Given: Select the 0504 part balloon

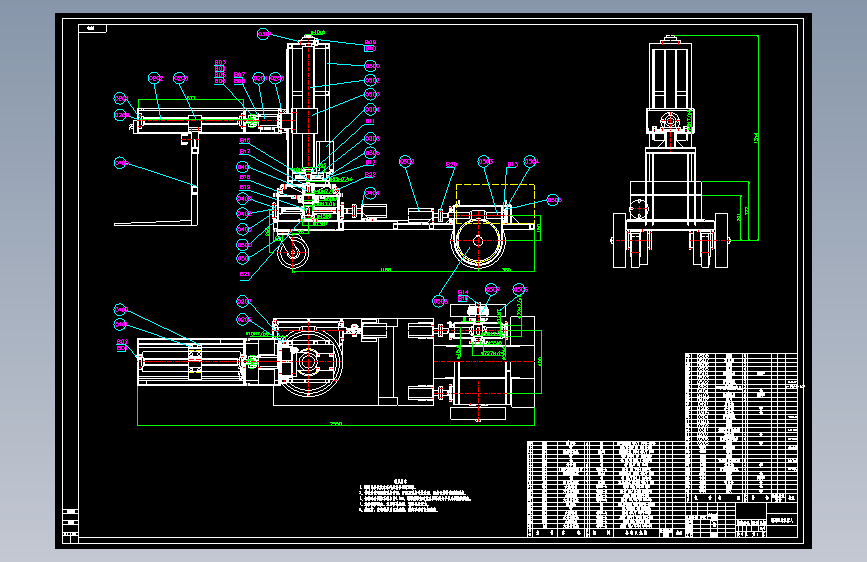Looking at the screenshot, I should click(x=531, y=162).
